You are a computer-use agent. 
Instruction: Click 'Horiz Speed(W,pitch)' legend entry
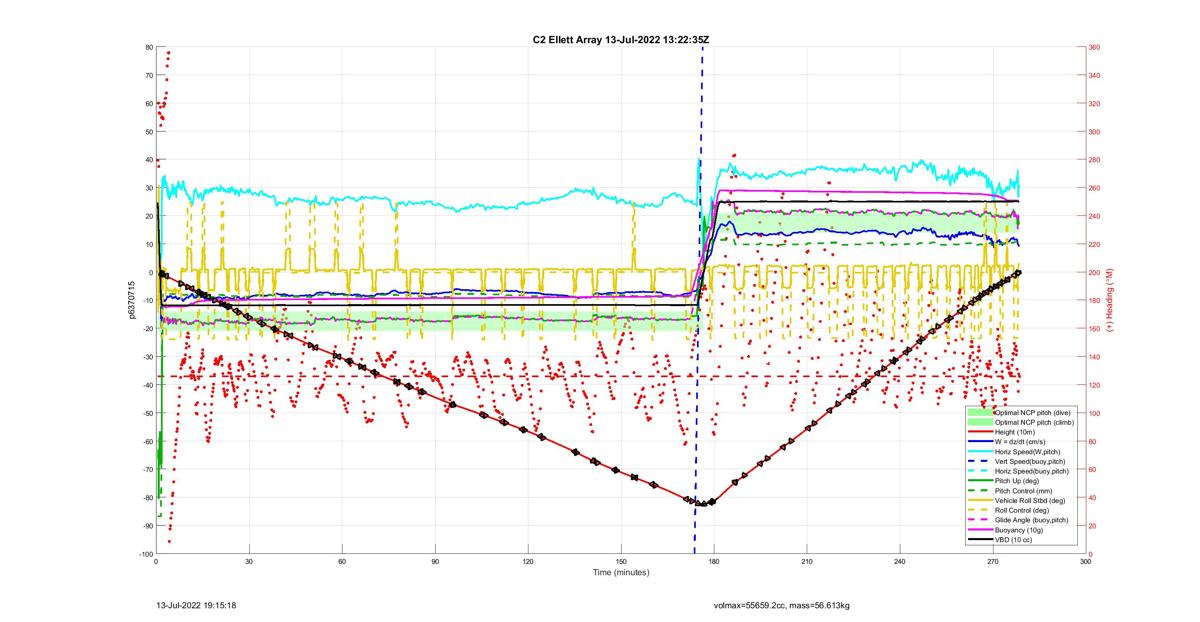coord(1030,451)
